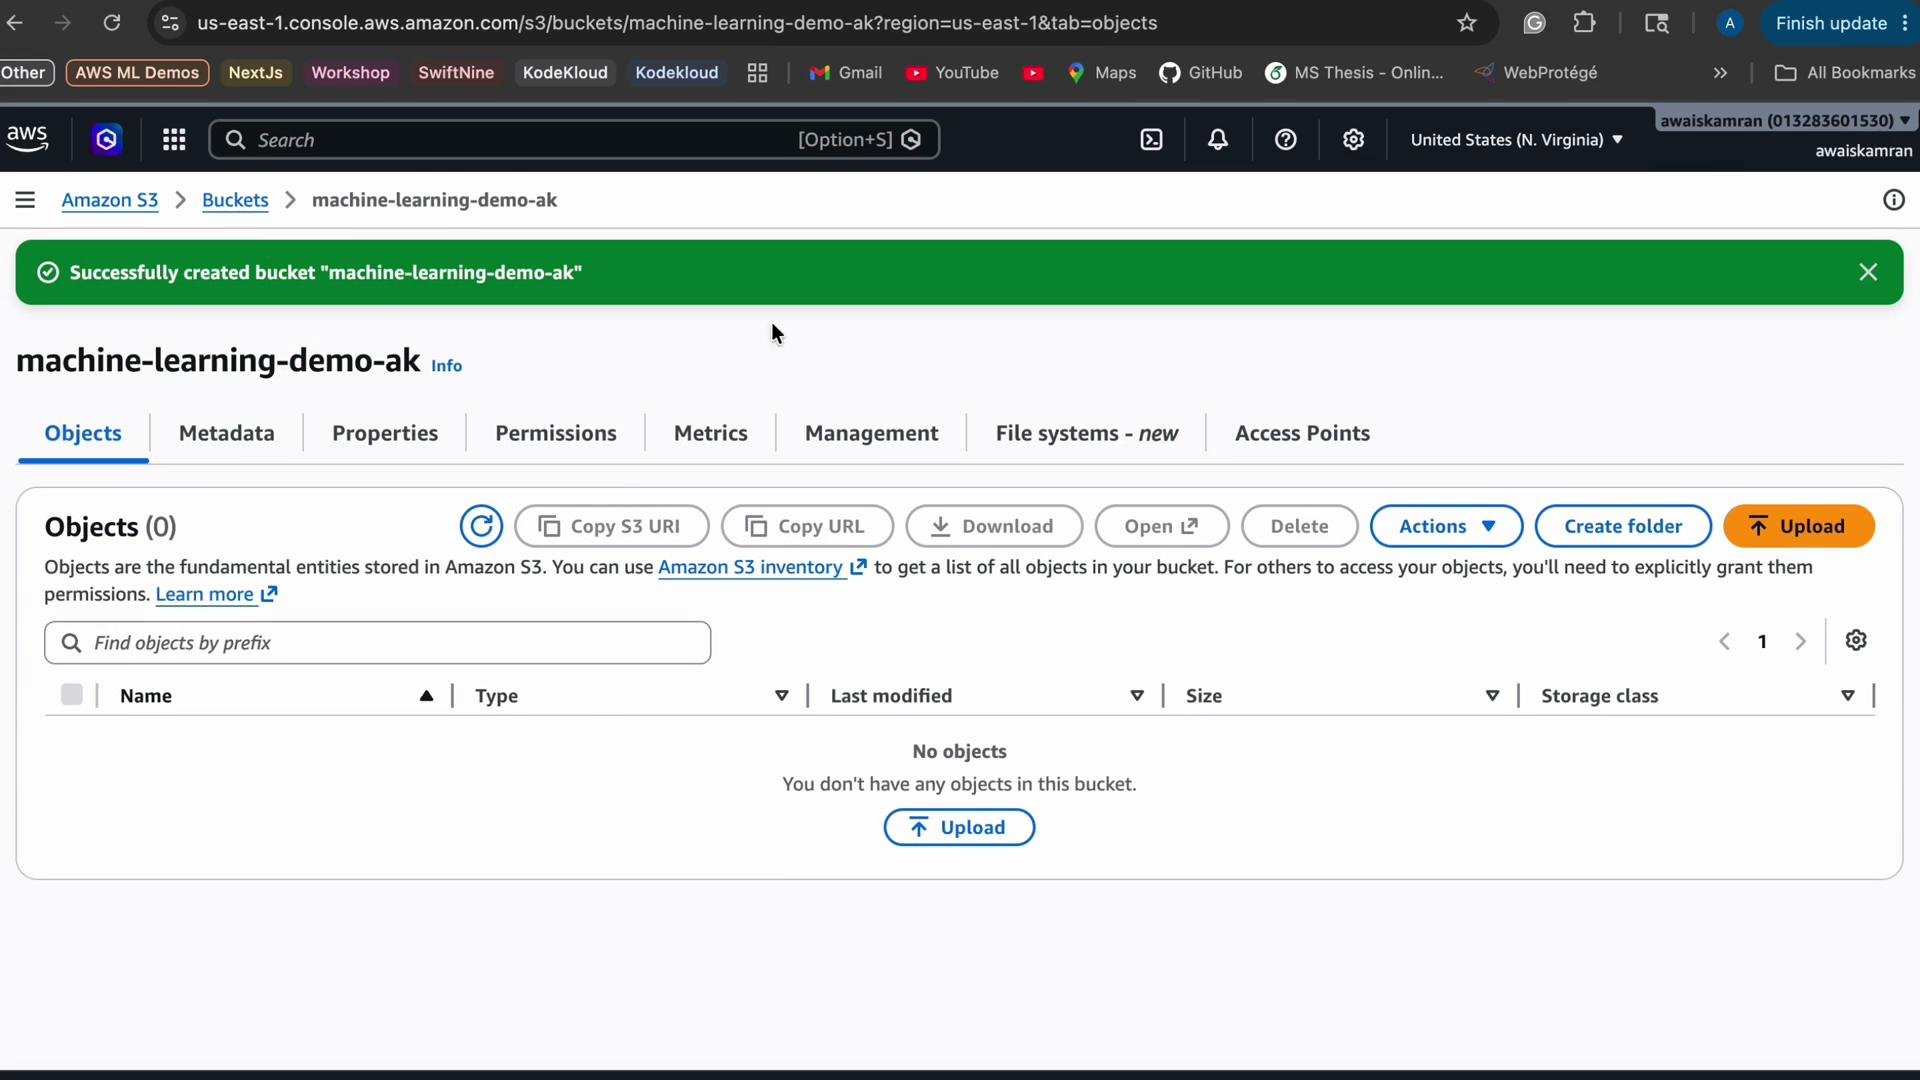1920x1080 pixels.
Task: Open the bookmarks bar apps grid icon
Action: point(757,73)
